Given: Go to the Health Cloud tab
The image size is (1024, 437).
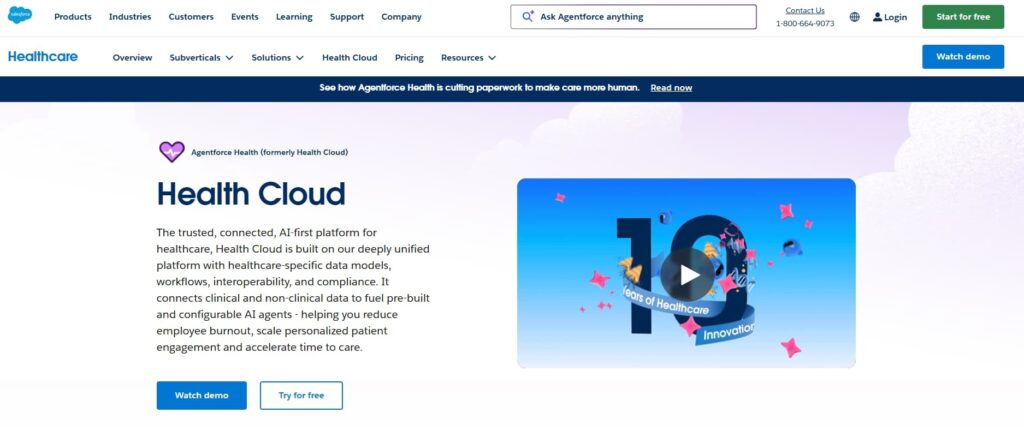Looking at the screenshot, I should (349, 57).
